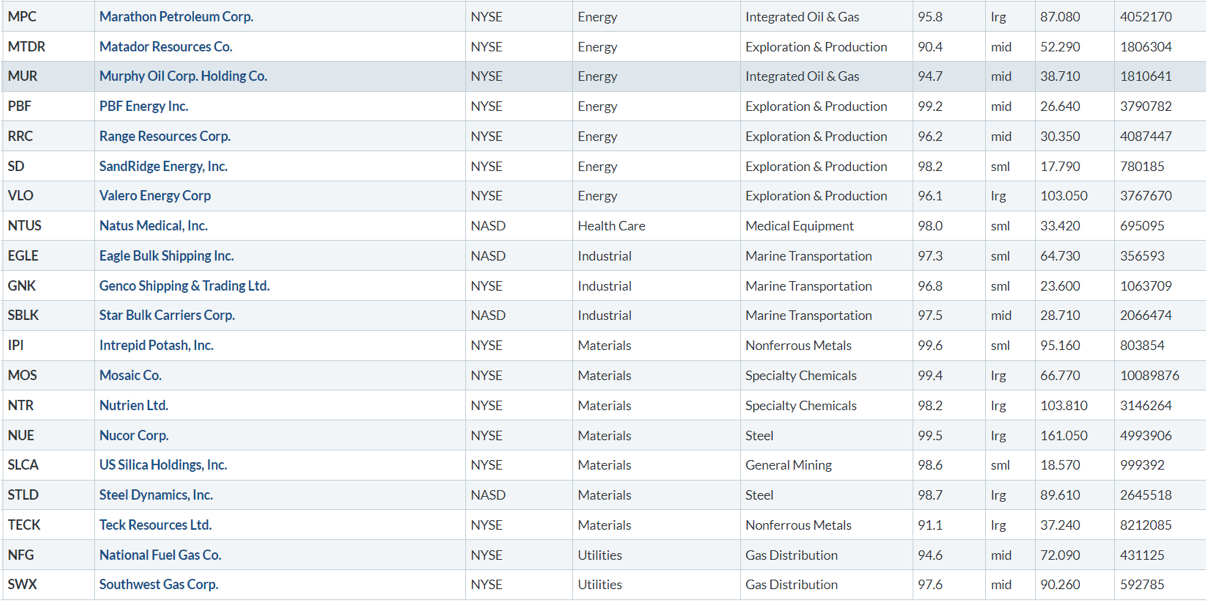The image size is (1210, 606).
Task: Click "Nonferrous Metals" in the Teck row
Action: click(798, 525)
